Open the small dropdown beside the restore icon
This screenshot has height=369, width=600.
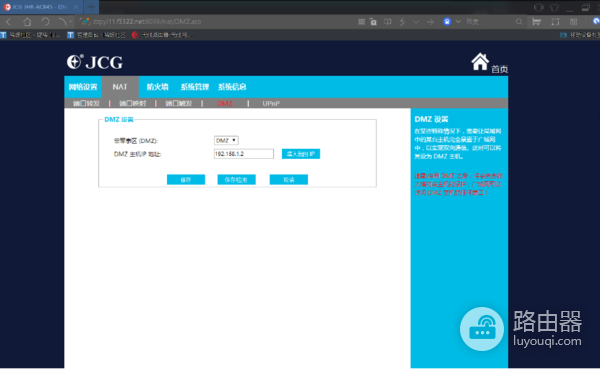coord(71,22)
